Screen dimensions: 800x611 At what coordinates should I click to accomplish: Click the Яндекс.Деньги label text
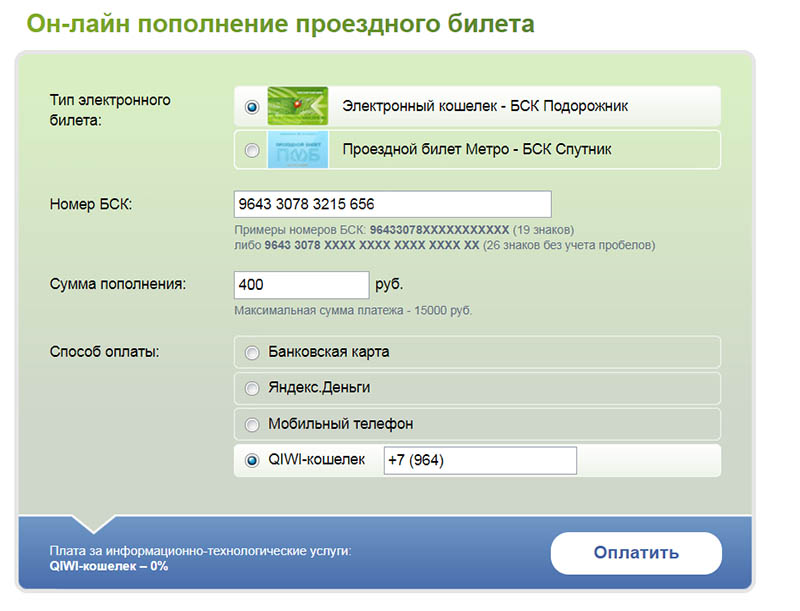[319, 388]
